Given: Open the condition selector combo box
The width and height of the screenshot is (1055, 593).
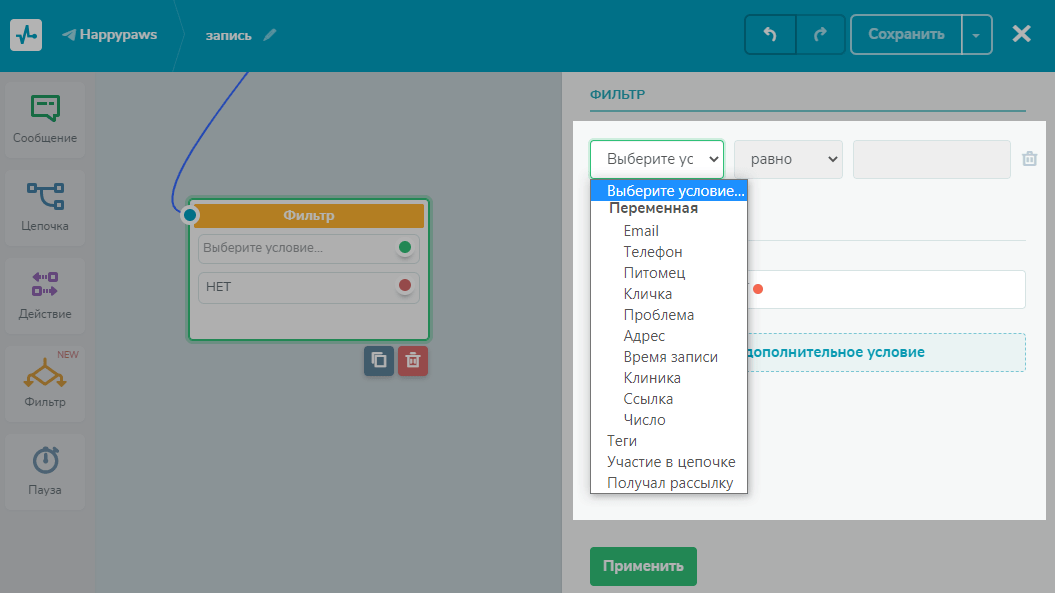Looking at the screenshot, I should click(x=657, y=159).
